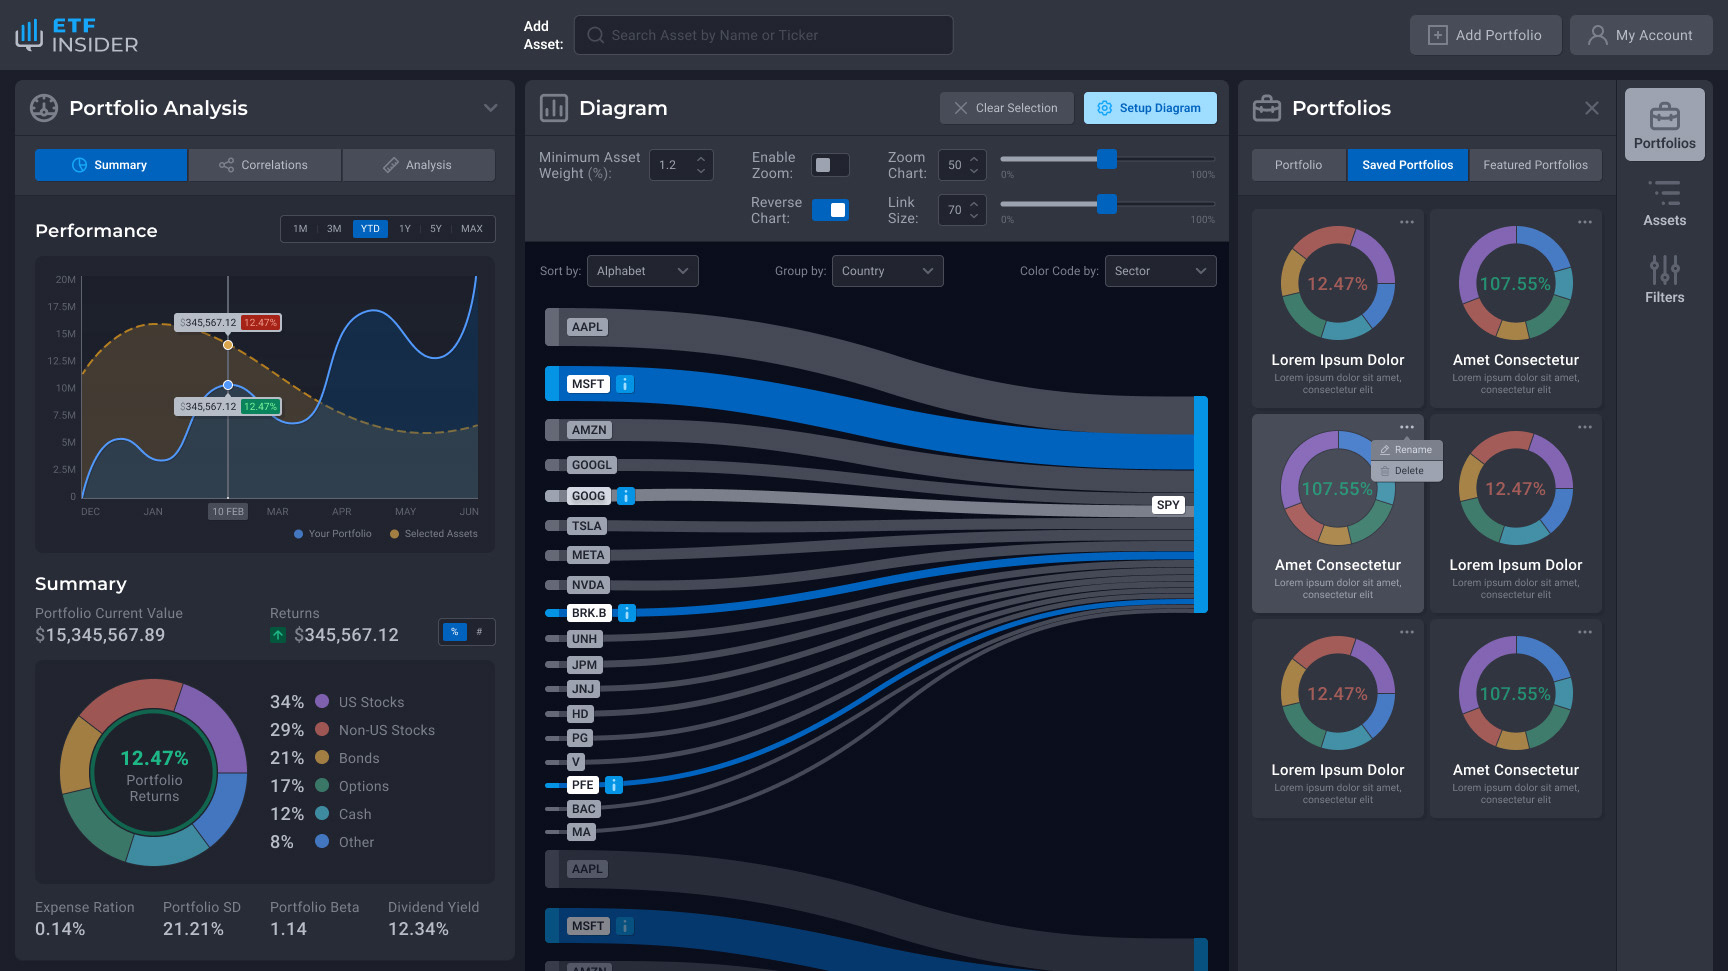Collapse Portfolio Analysis panel chevron
Screen dimensions: 1728x971
click(490, 108)
